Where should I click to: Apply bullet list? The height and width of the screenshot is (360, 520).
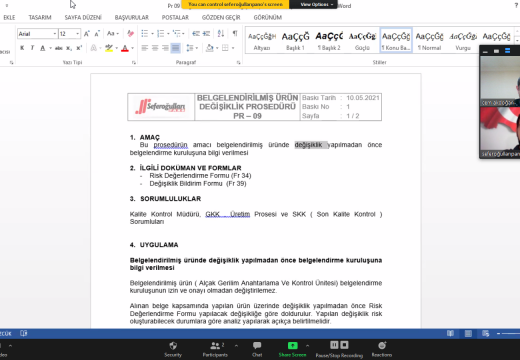pos(144,33)
